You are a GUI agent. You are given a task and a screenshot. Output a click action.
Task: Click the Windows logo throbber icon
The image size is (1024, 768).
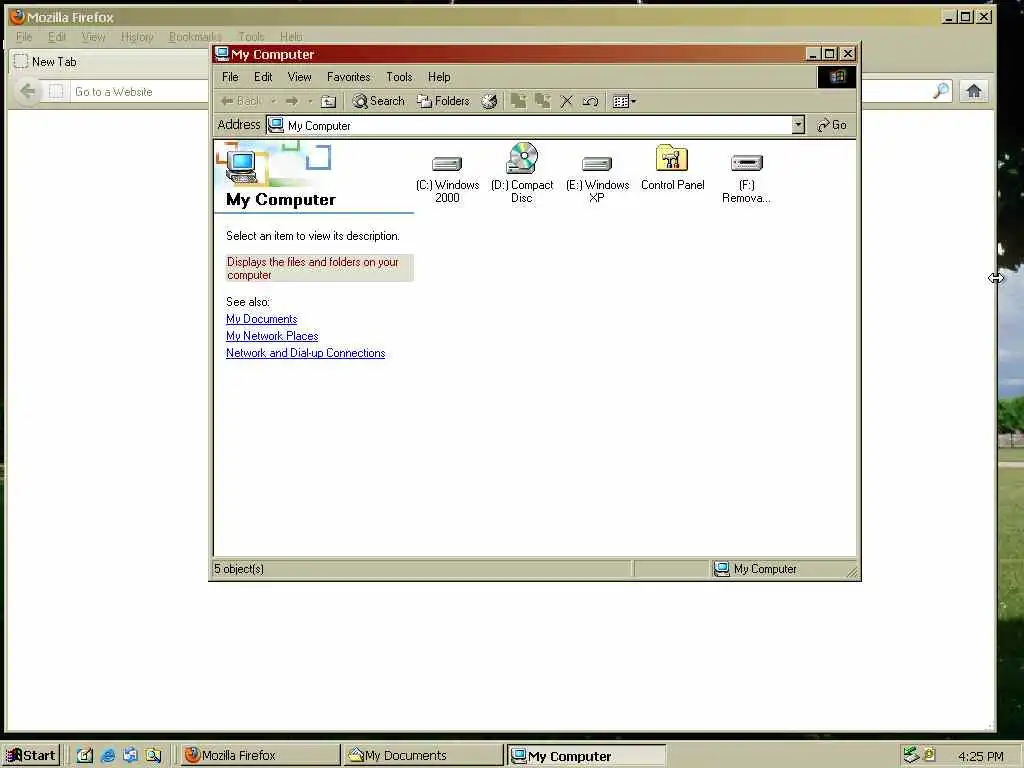[837, 77]
